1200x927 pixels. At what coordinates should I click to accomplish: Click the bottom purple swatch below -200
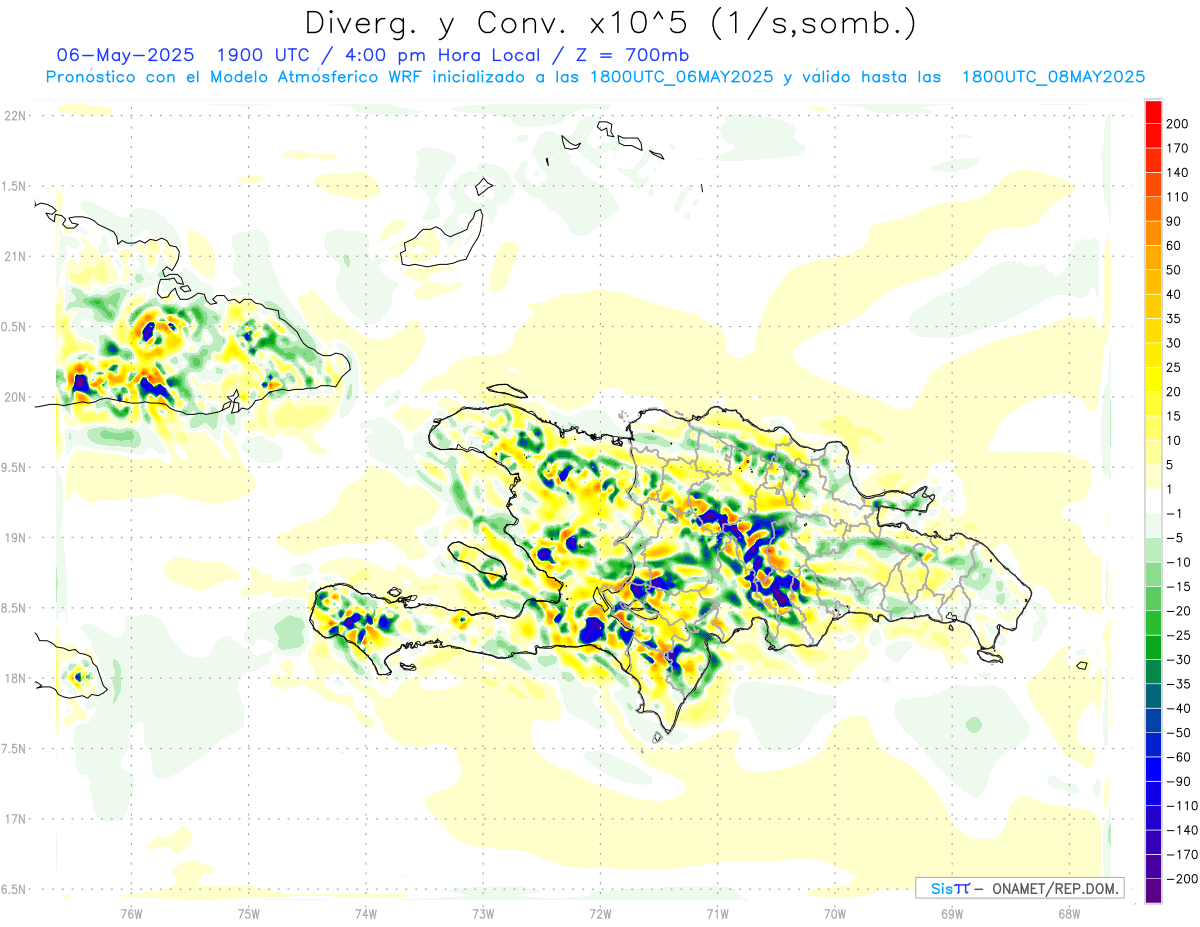click(1153, 891)
